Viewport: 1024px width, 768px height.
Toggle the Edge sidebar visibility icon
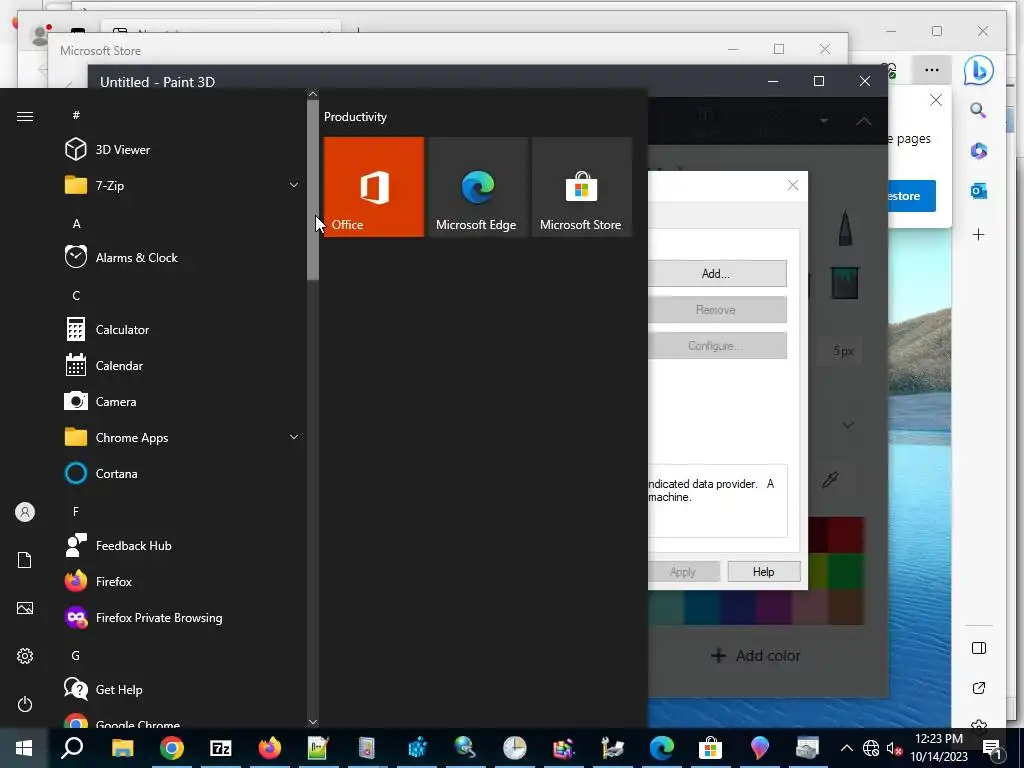pyautogui.click(x=978, y=648)
